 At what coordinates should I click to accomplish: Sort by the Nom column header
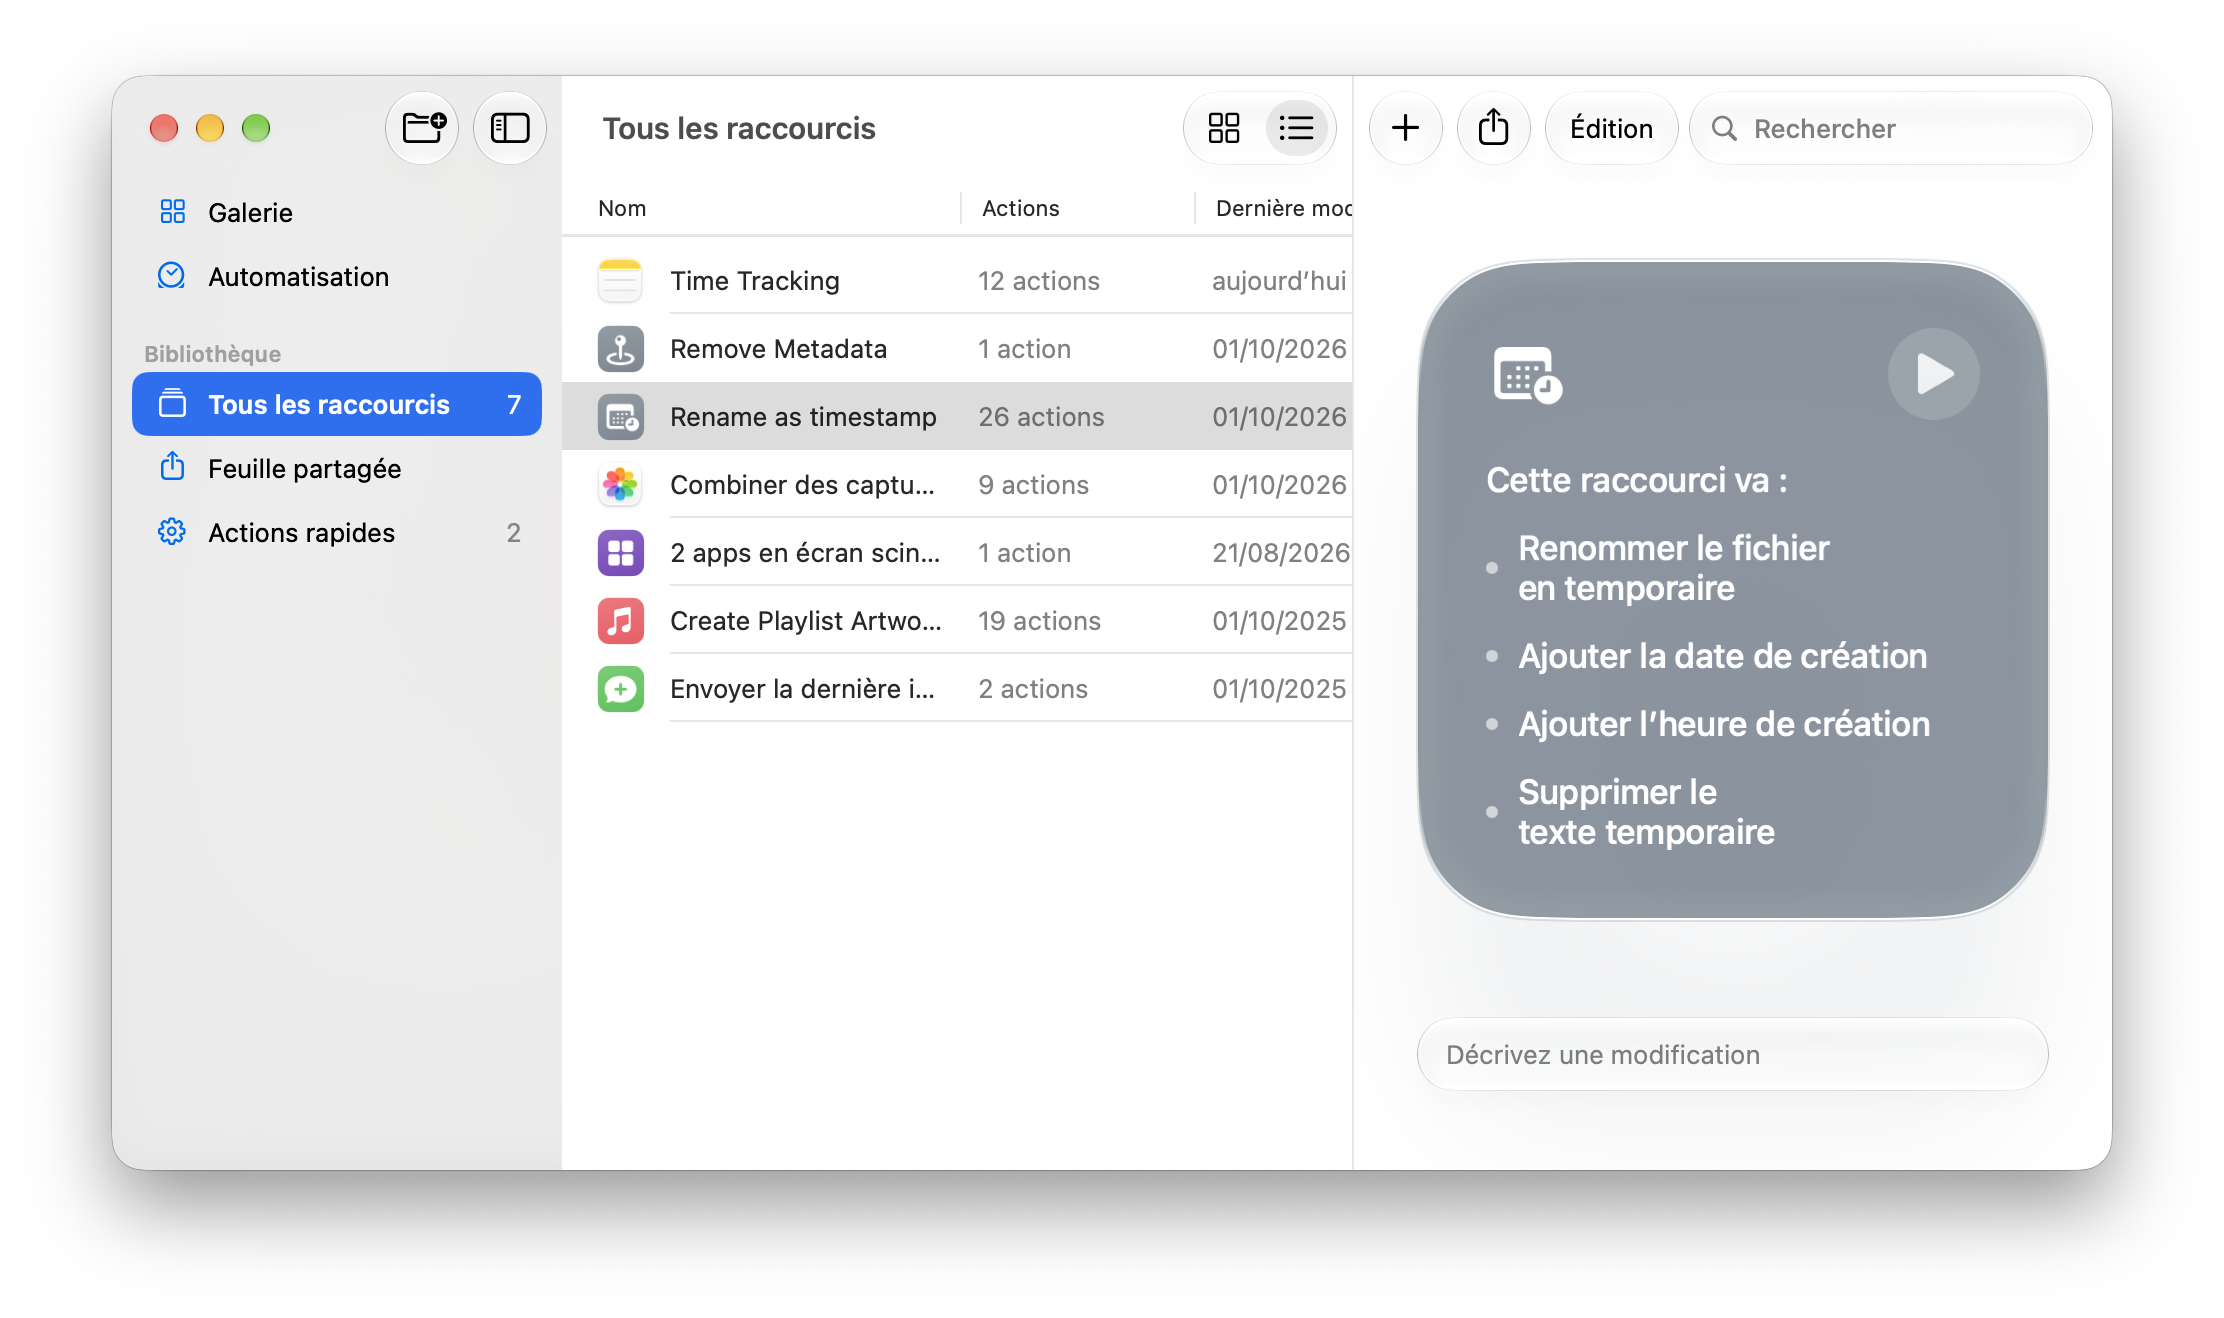point(622,208)
